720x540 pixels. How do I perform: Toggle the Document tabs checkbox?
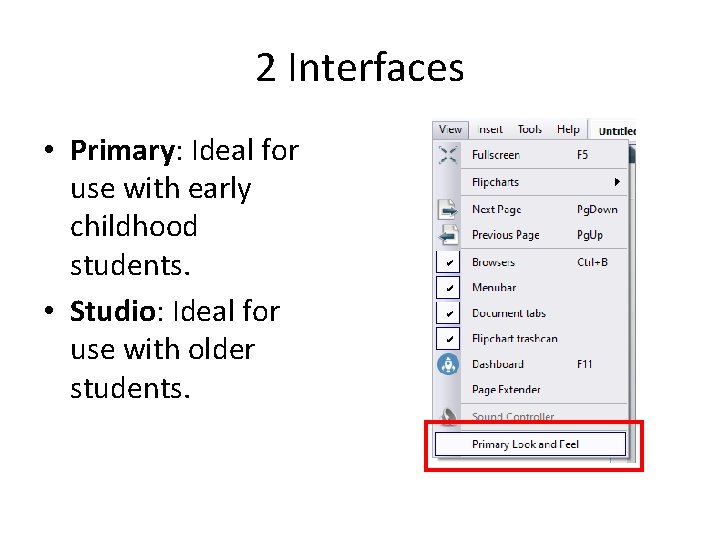click(448, 313)
